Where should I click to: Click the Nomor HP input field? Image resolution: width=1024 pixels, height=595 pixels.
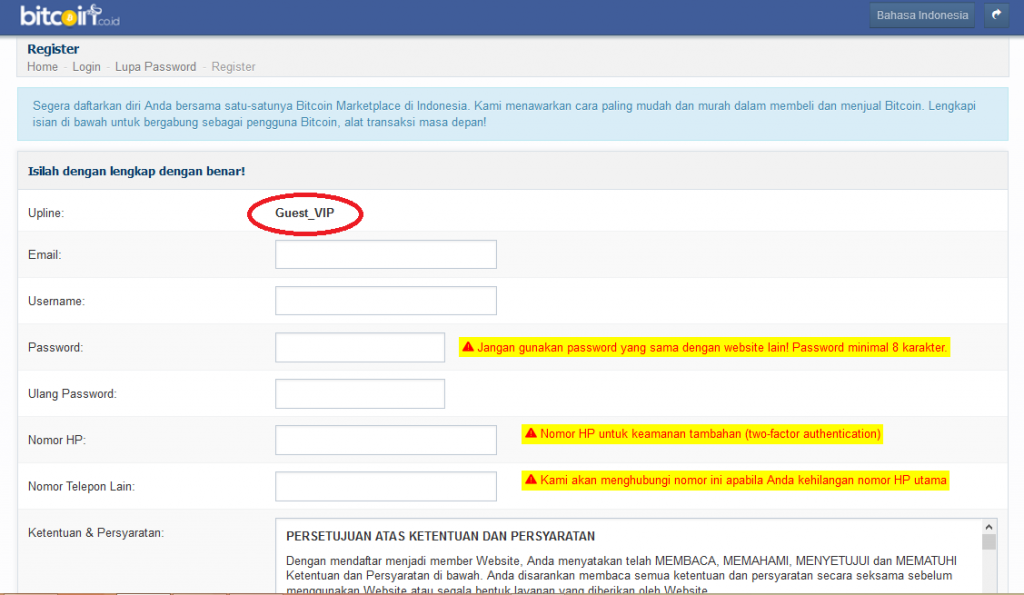coord(386,440)
